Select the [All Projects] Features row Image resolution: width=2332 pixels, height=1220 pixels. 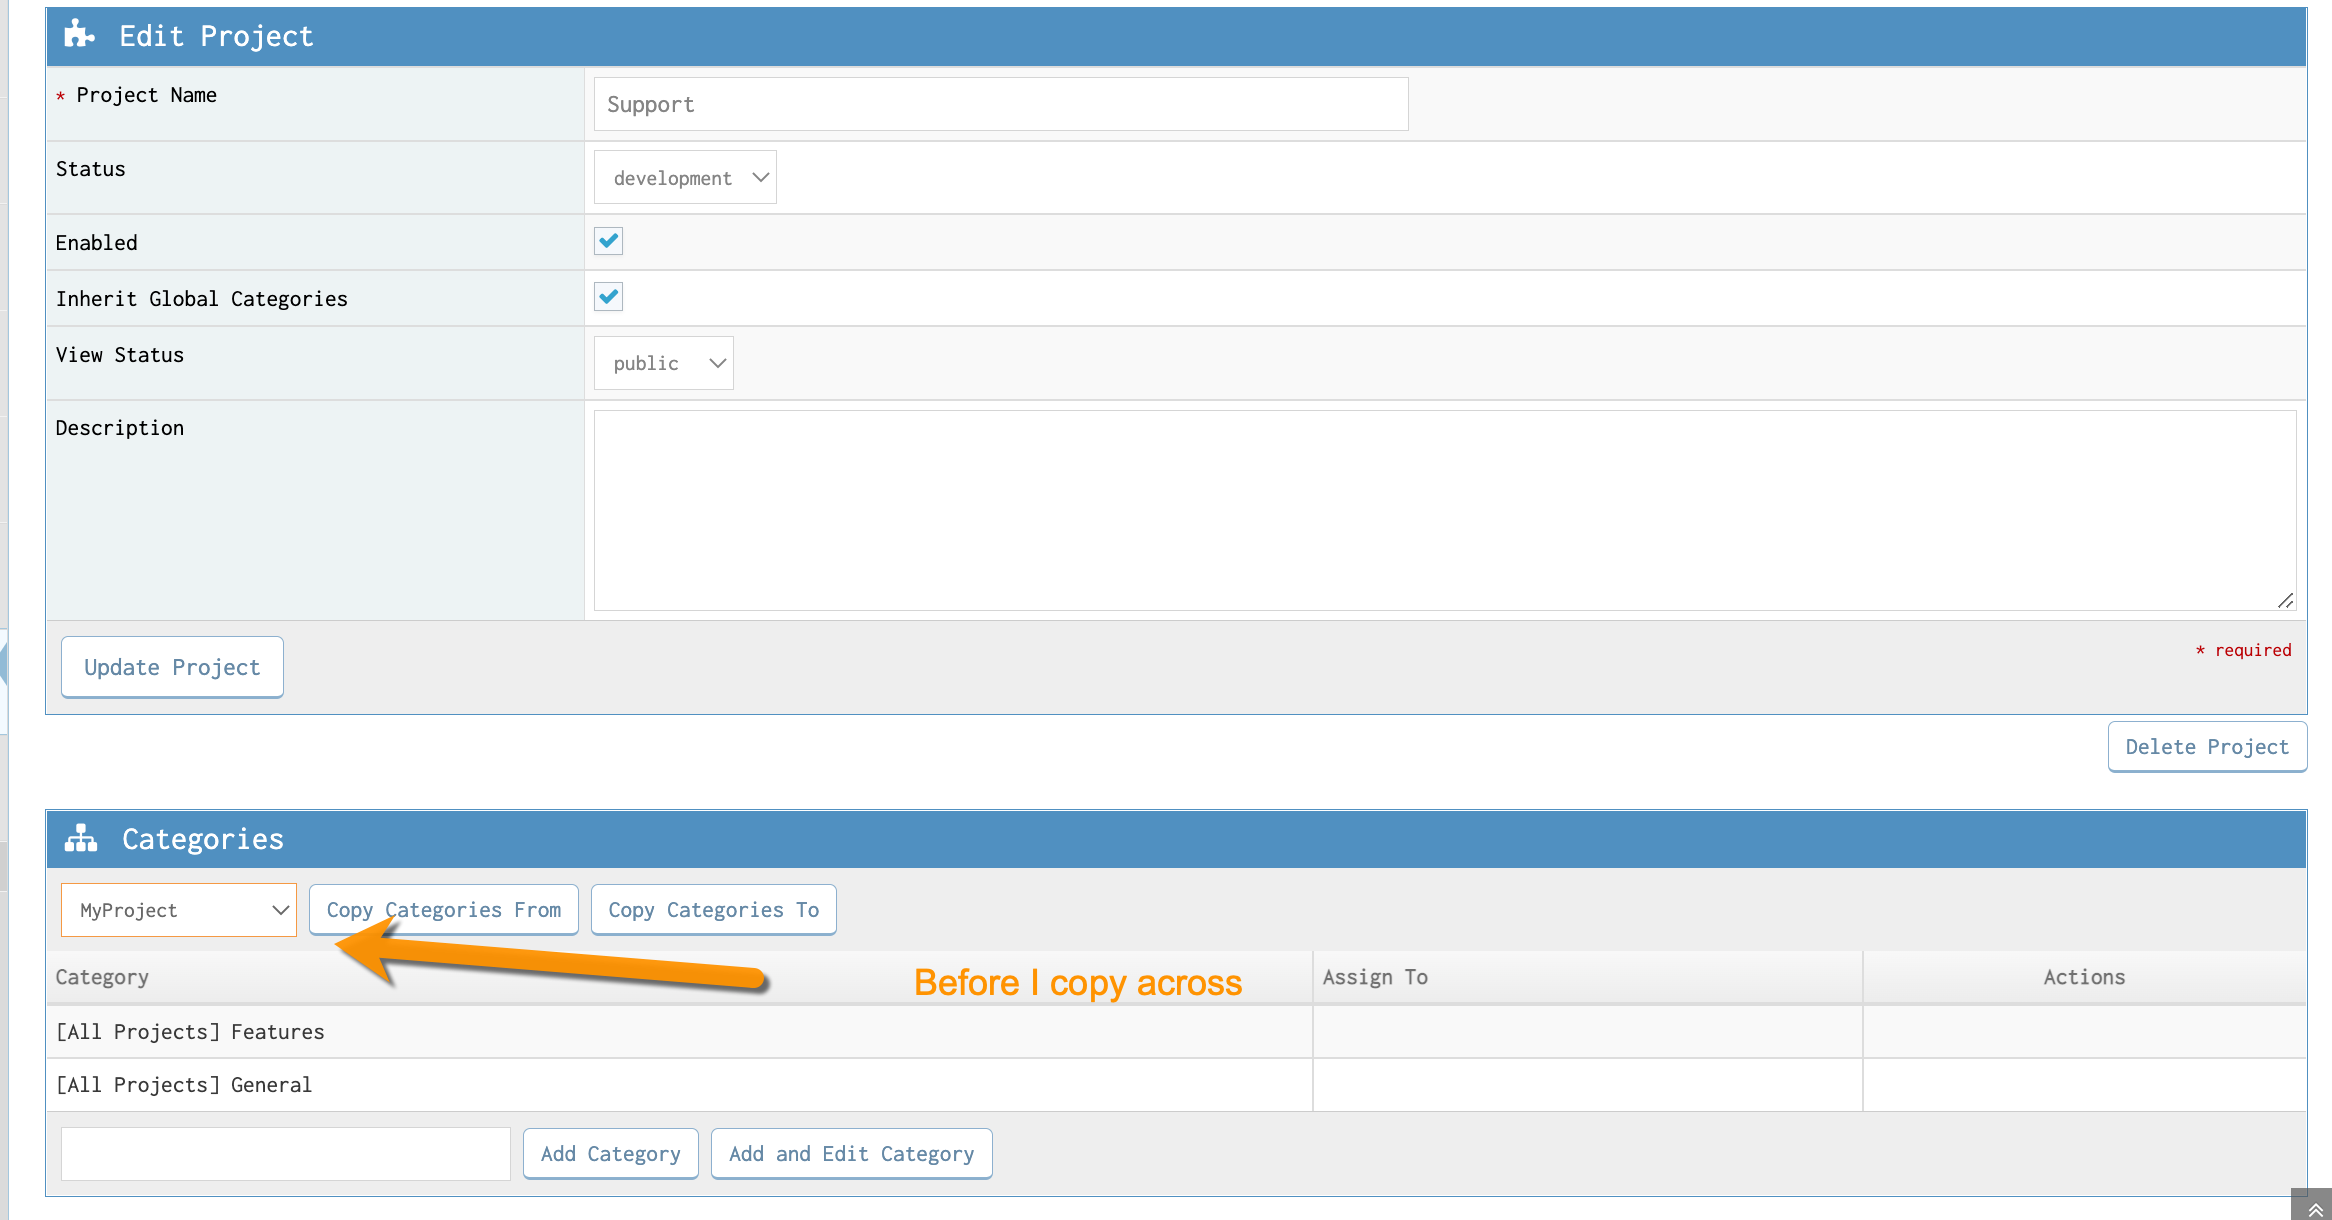[190, 1032]
